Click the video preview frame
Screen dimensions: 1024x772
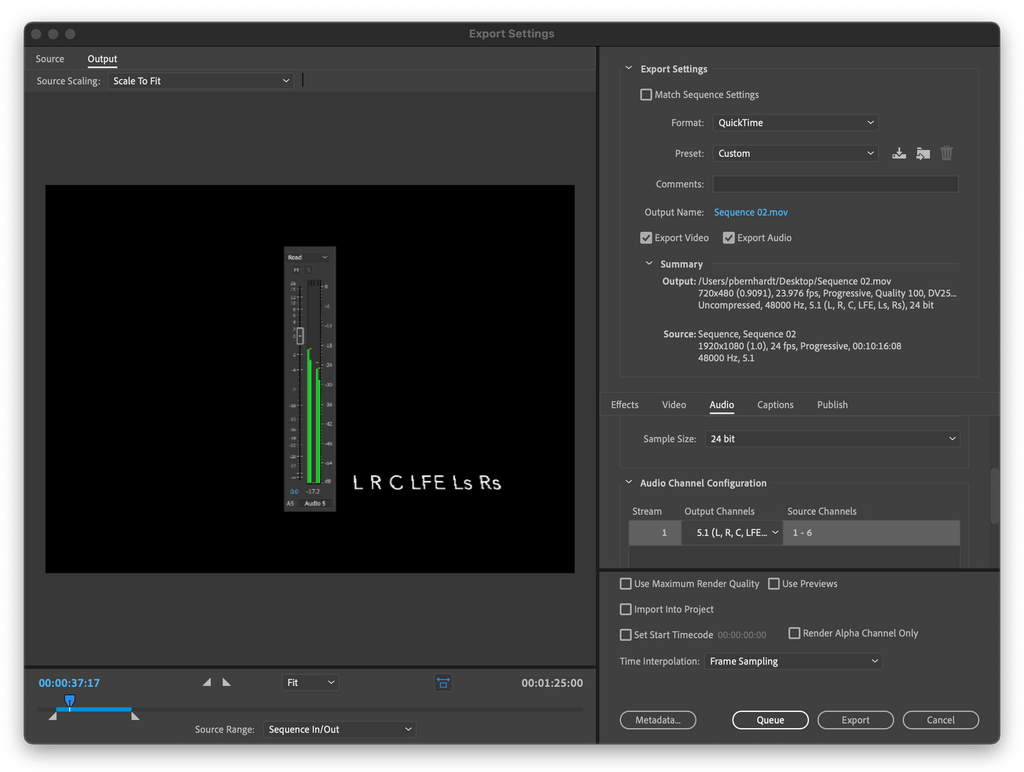310,379
